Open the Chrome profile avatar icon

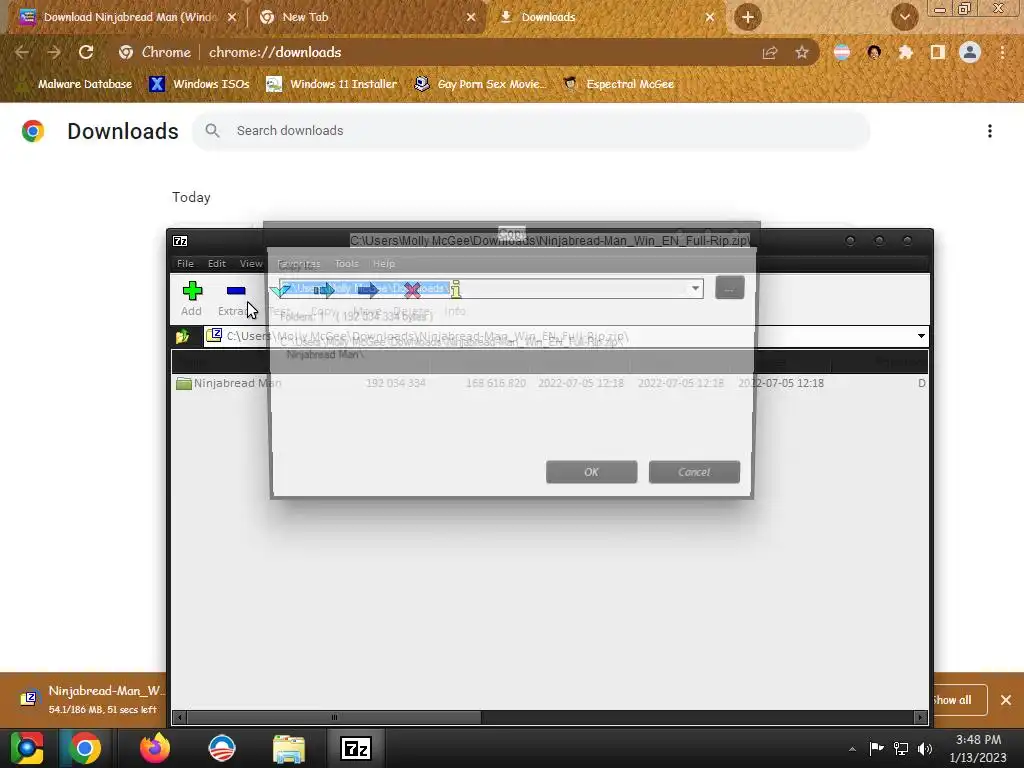[970, 52]
